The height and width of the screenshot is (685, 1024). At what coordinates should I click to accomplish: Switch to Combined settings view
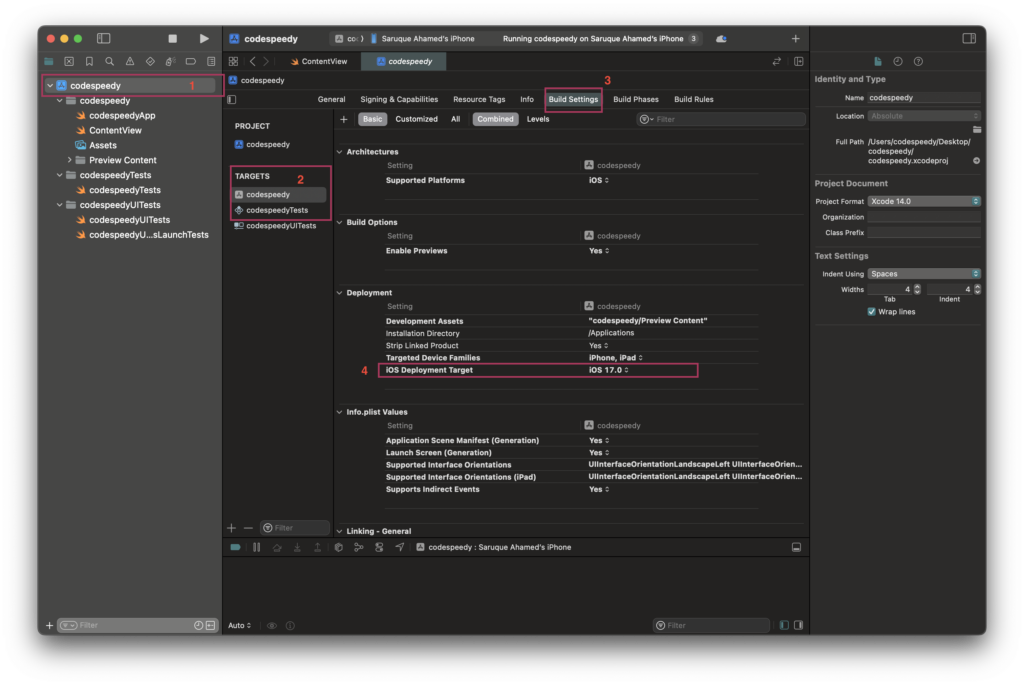coord(495,119)
